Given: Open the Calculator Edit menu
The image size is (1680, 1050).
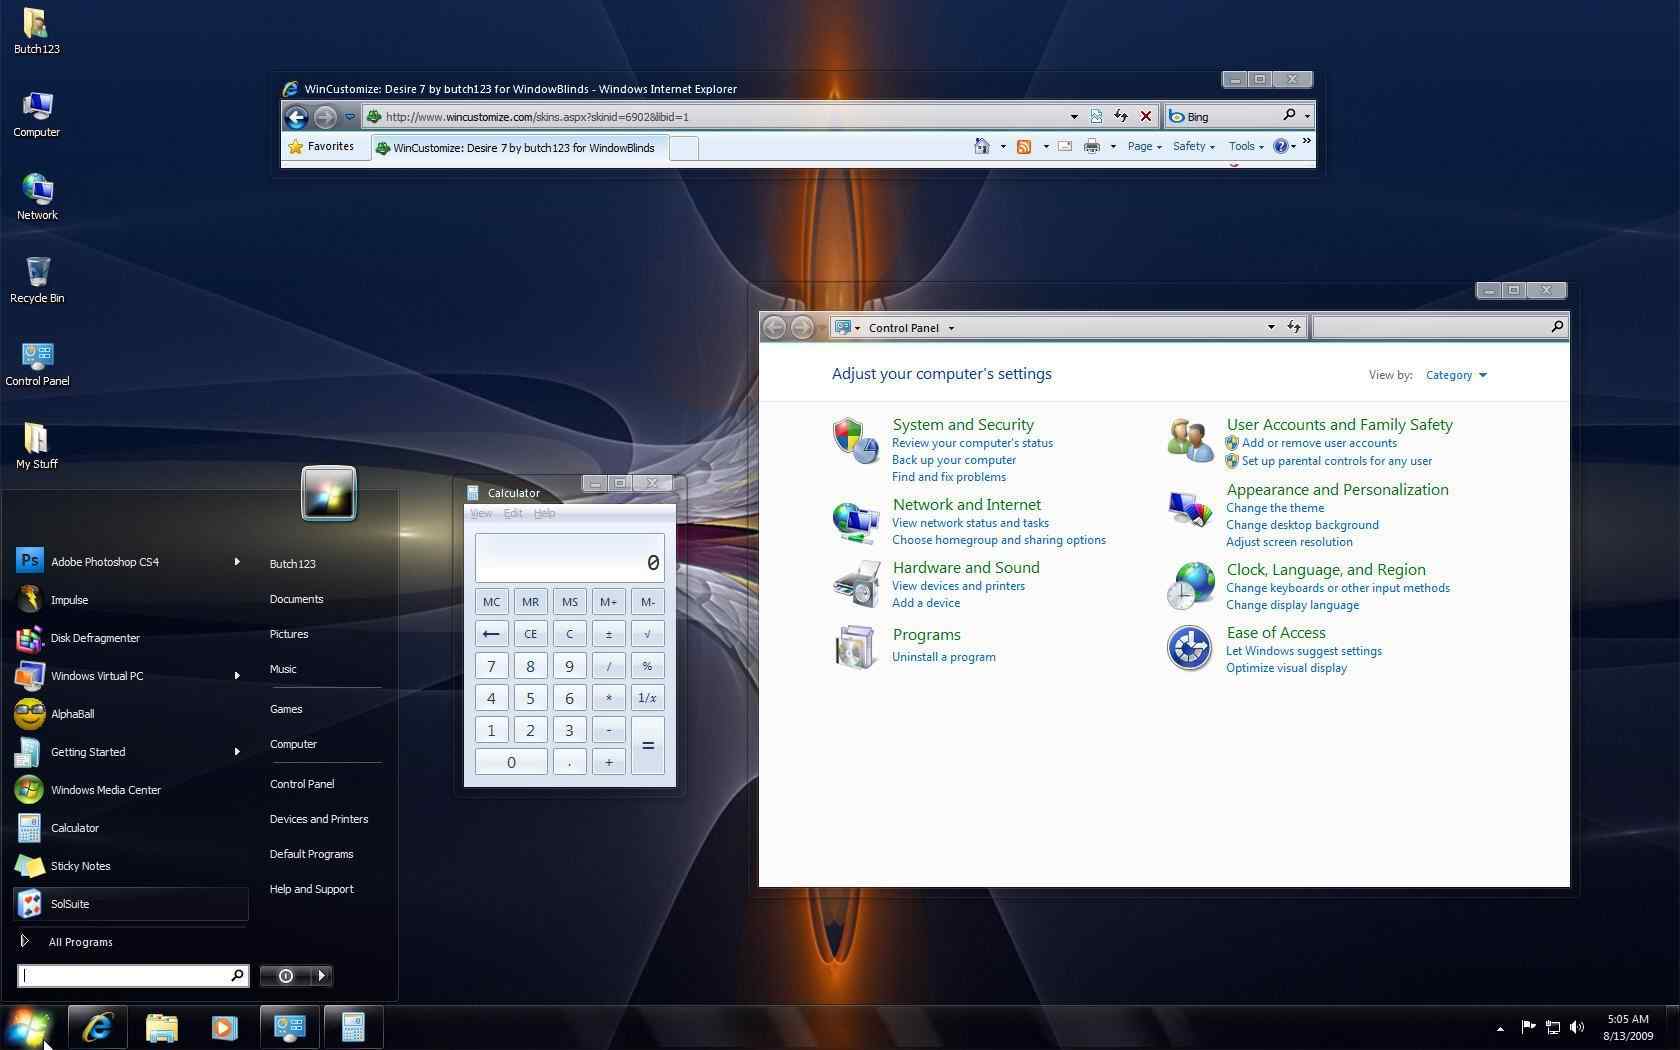Looking at the screenshot, I should pos(513,513).
